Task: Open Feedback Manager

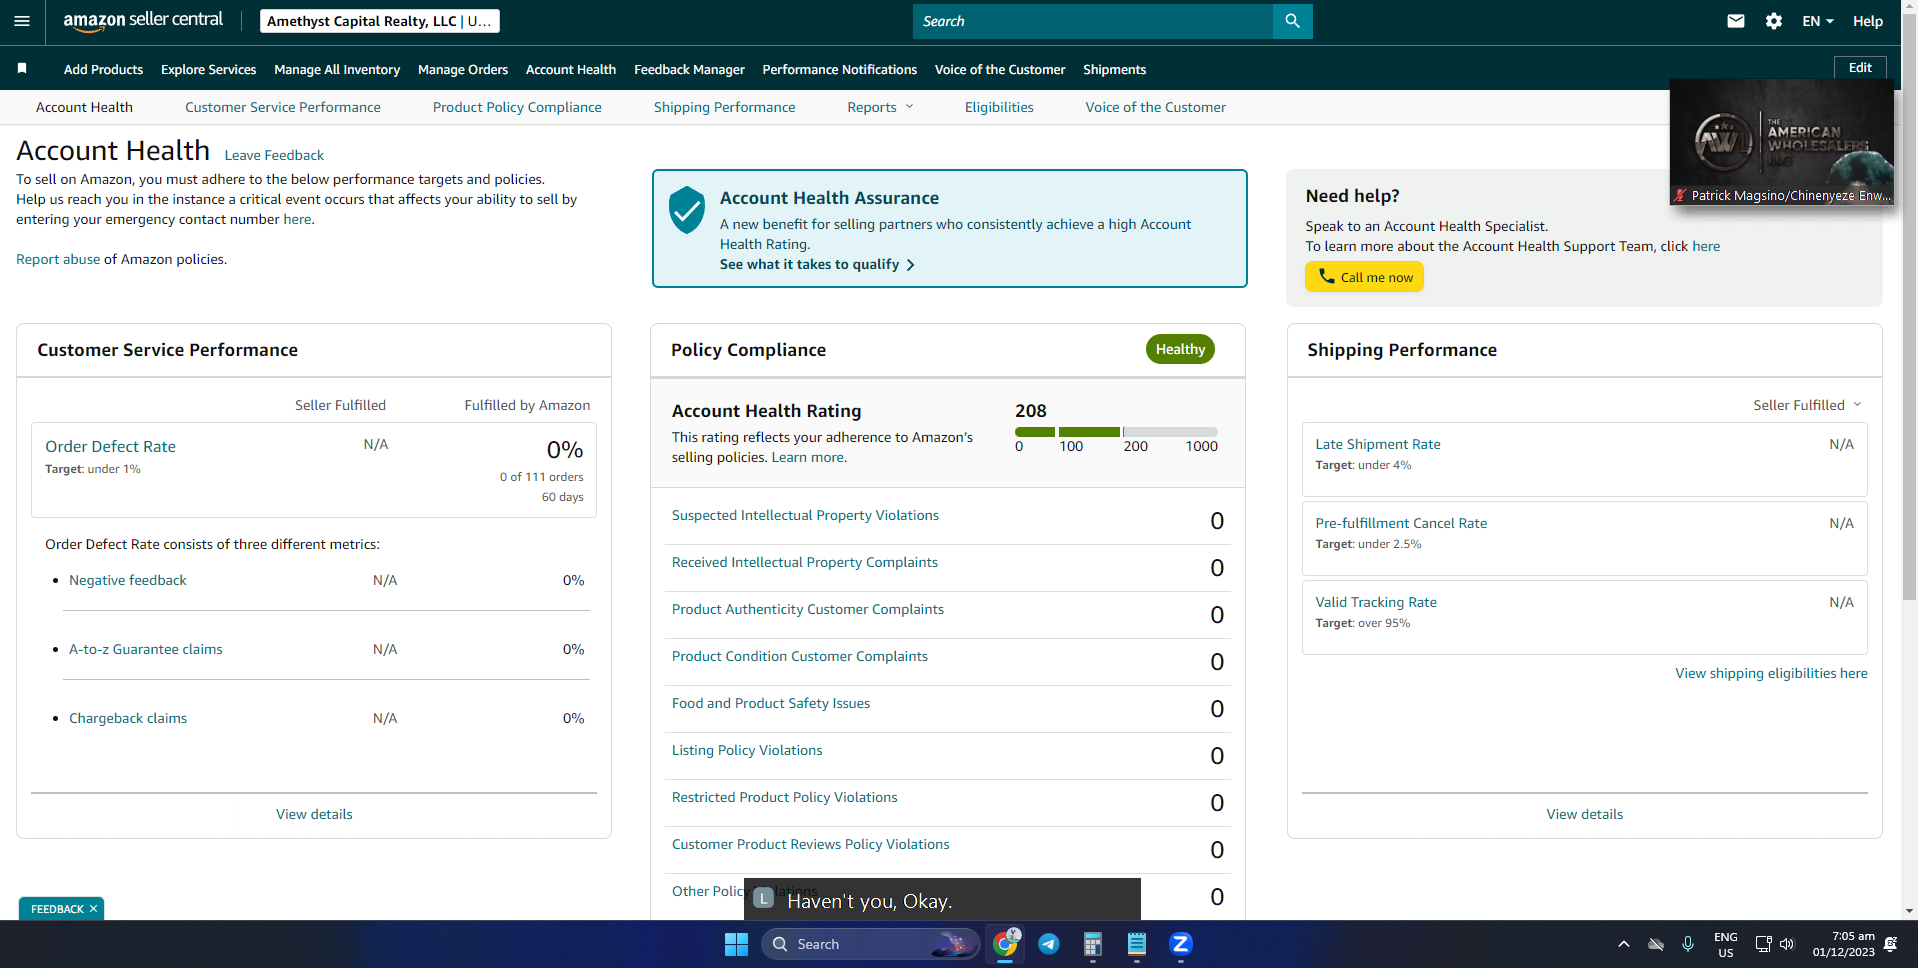Action: click(689, 69)
